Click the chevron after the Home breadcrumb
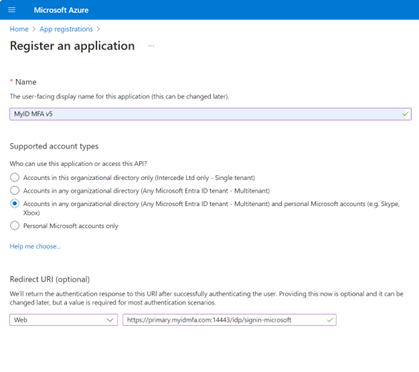Image resolution: width=419 pixels, height=372 pixels. click(x=34, y=29)
